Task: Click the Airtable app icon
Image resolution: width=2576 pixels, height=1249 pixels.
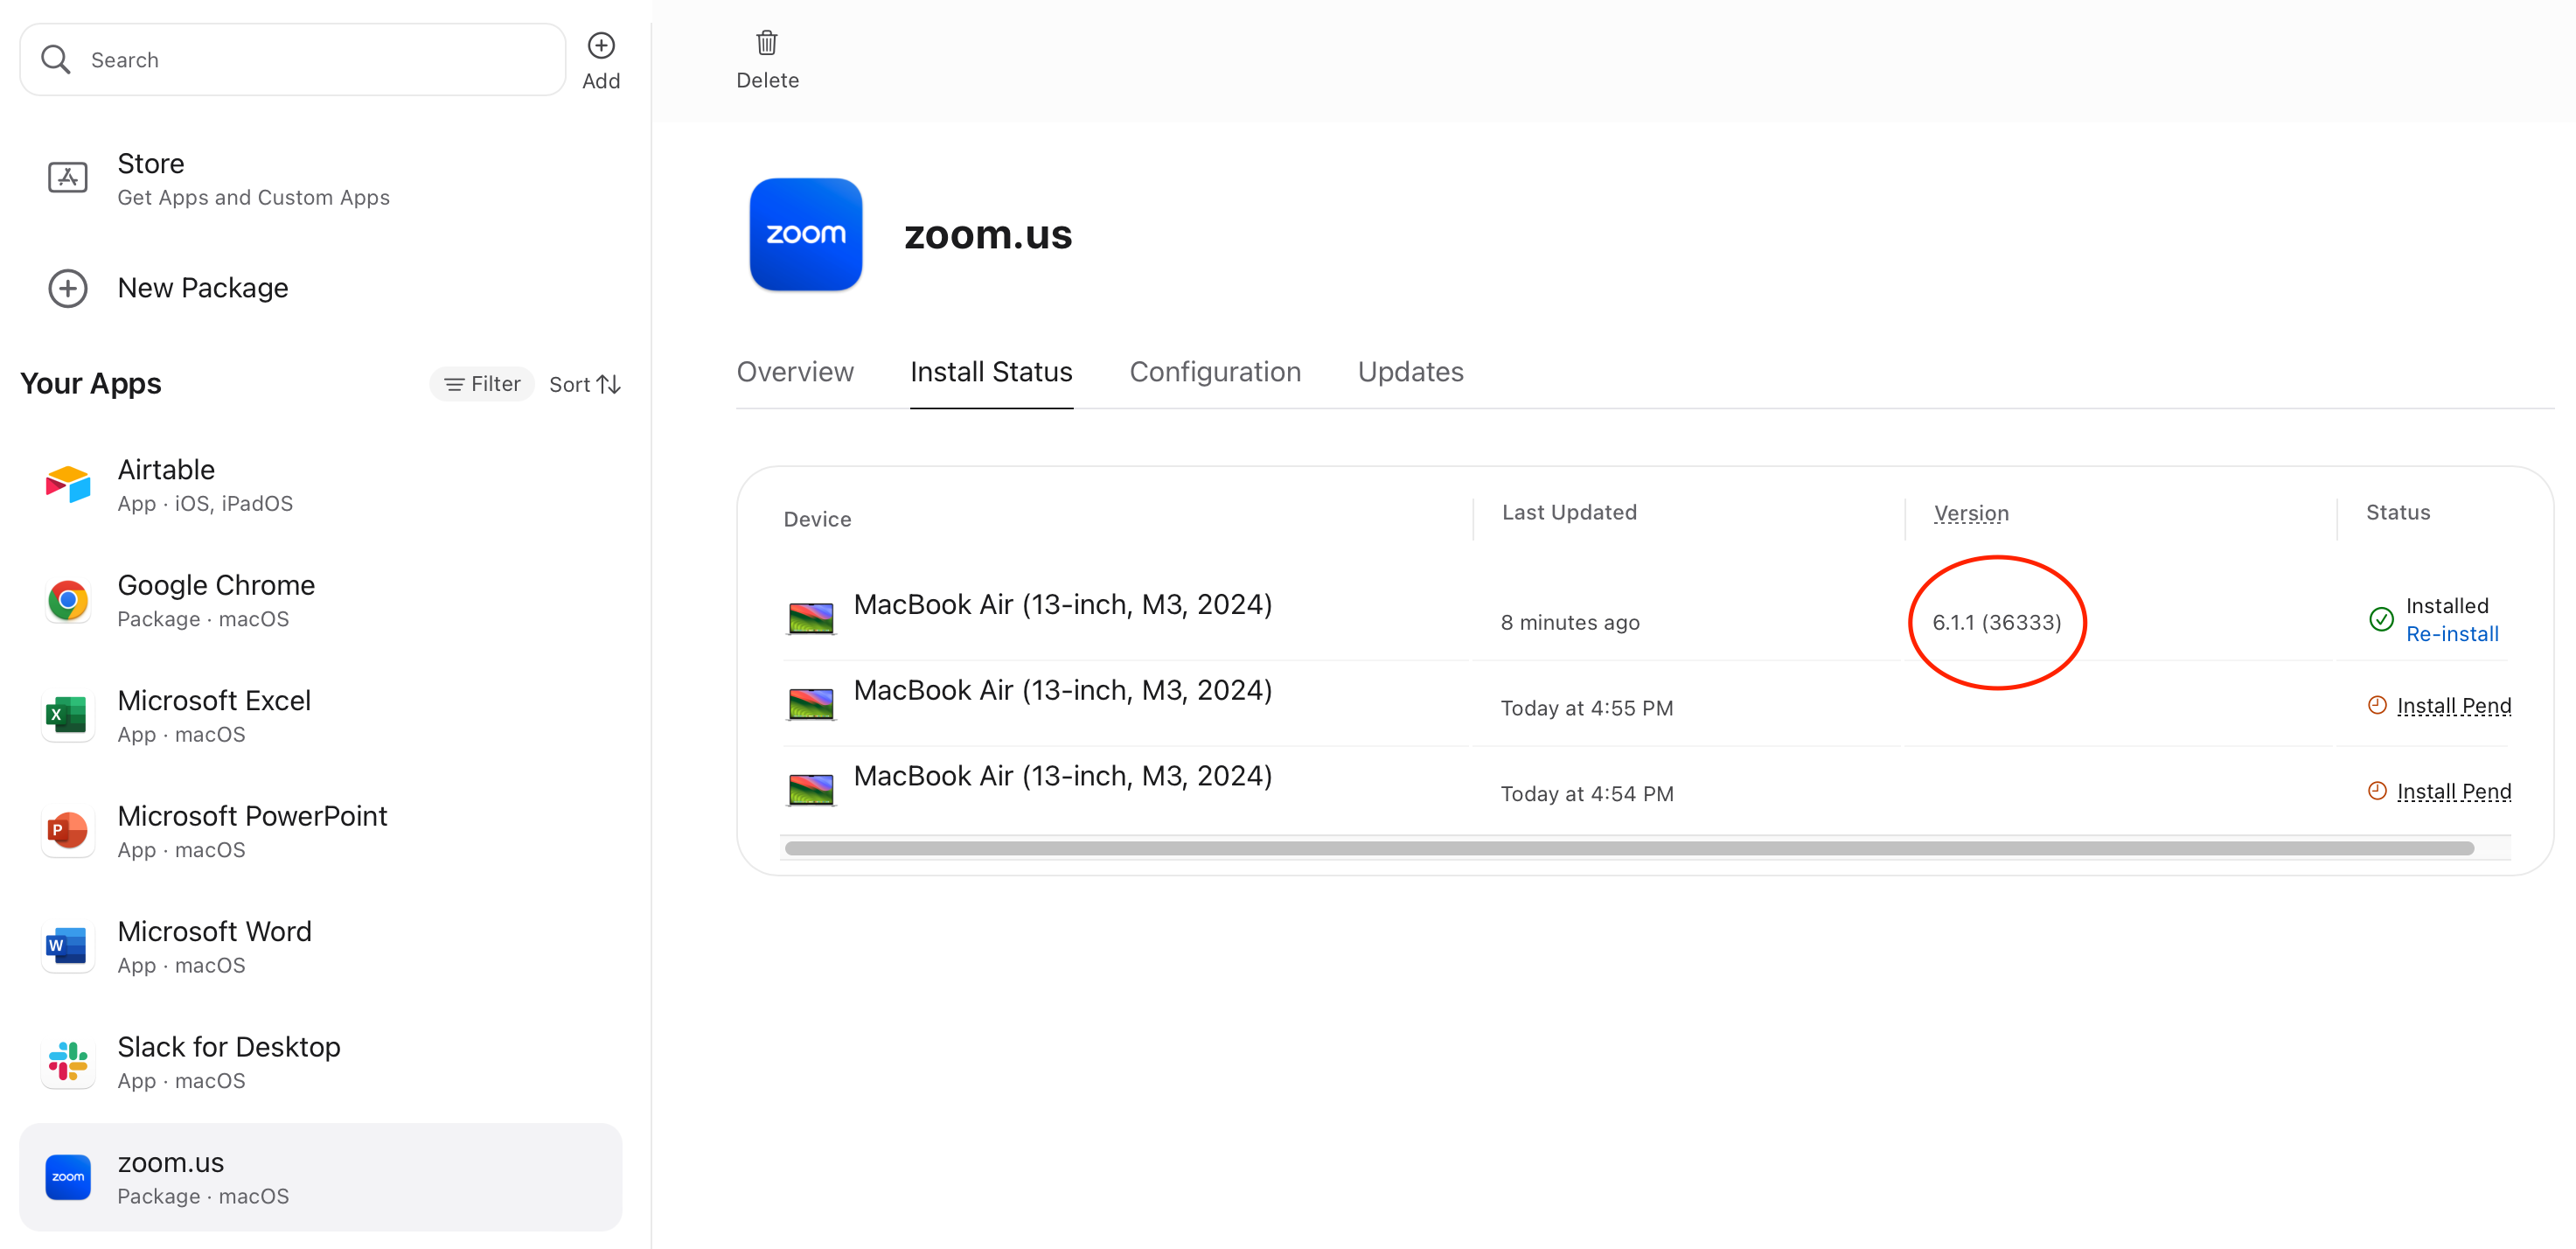Action: click(69, 483)
